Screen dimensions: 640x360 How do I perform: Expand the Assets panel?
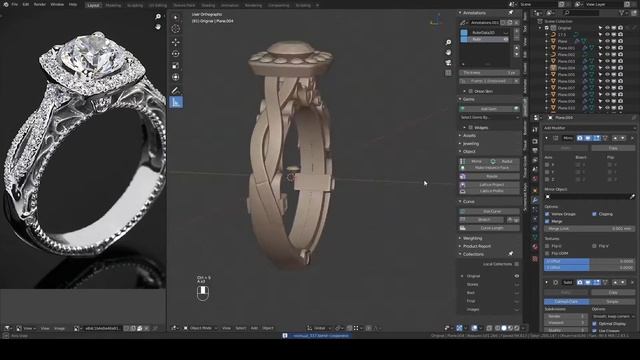(460, 136)
